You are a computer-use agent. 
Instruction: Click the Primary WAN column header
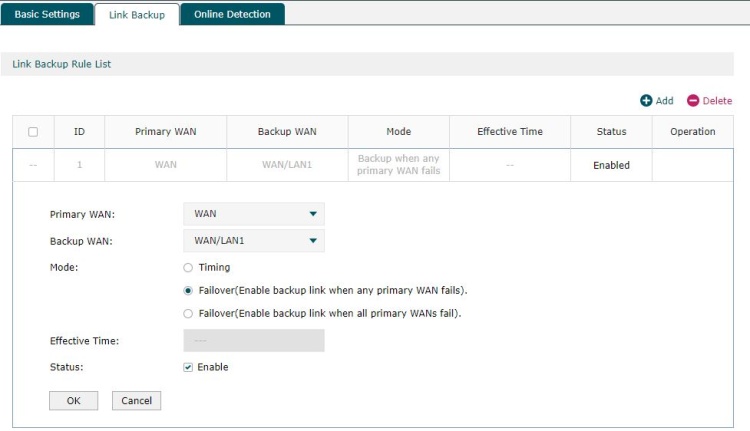tap(165, 132)
